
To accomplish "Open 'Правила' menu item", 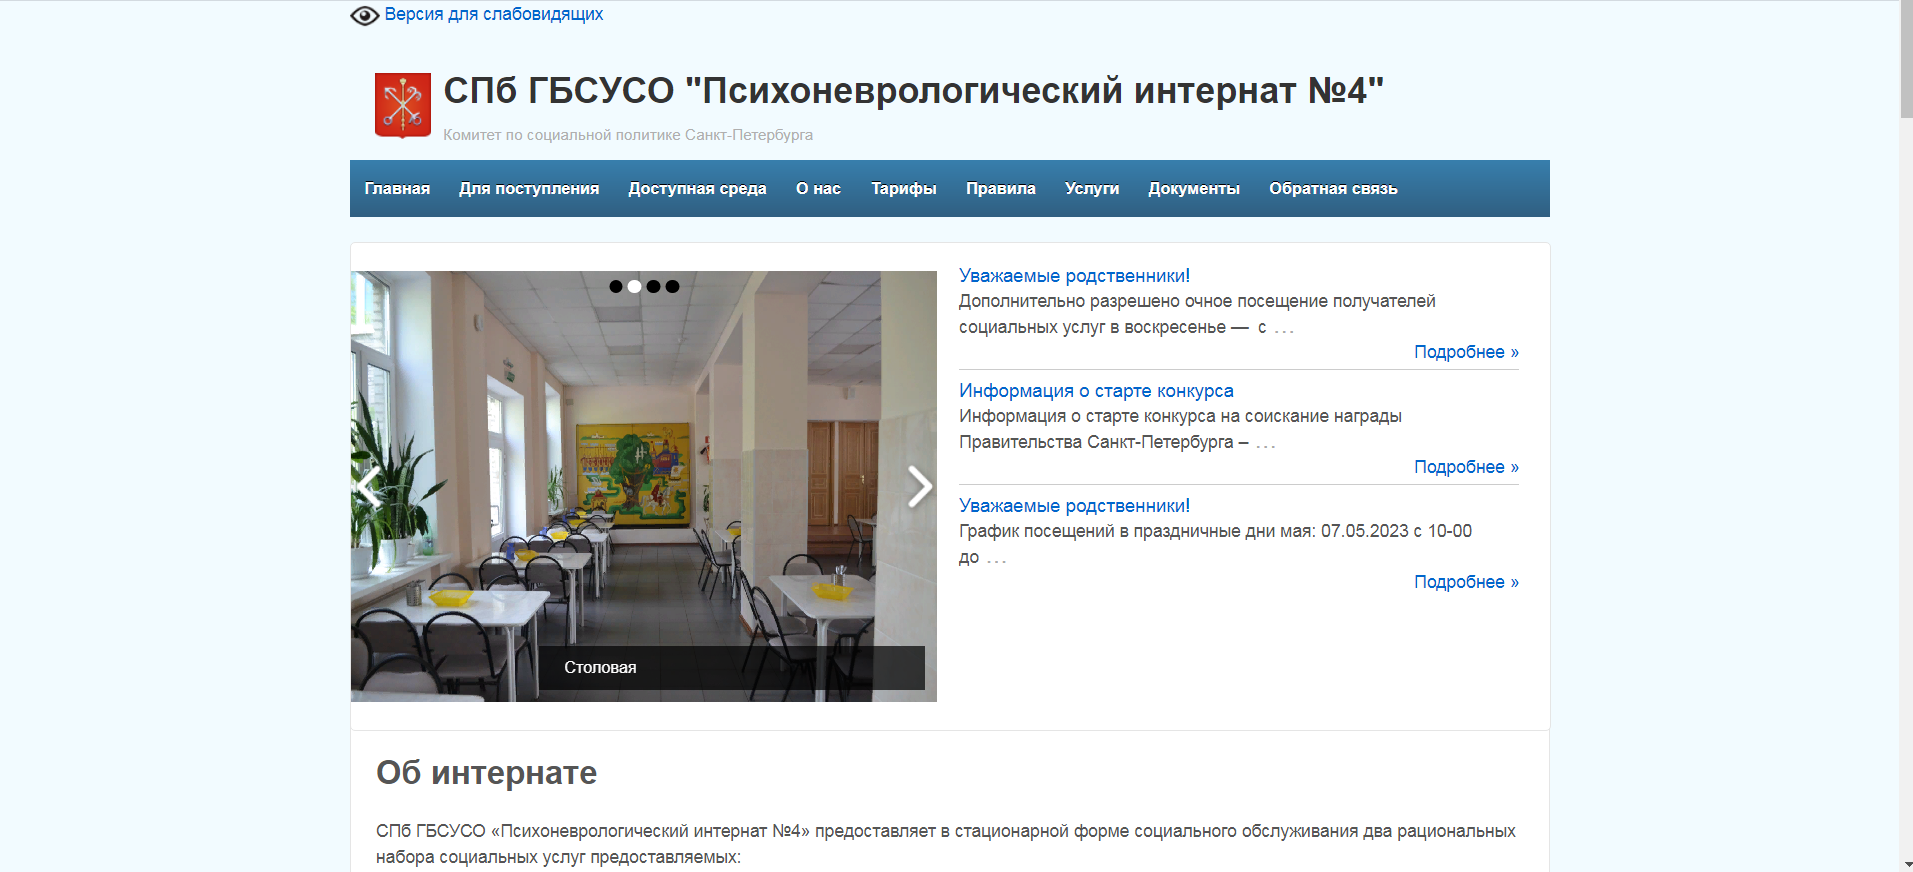I will coord(1000,189).
